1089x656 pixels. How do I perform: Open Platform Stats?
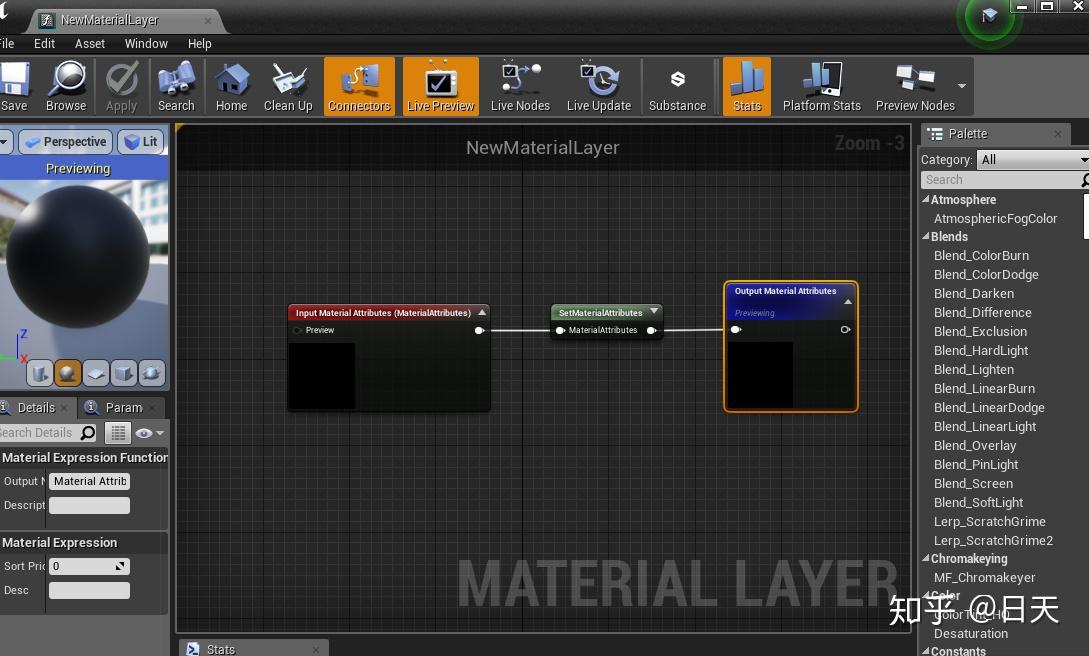pos(820,86)
